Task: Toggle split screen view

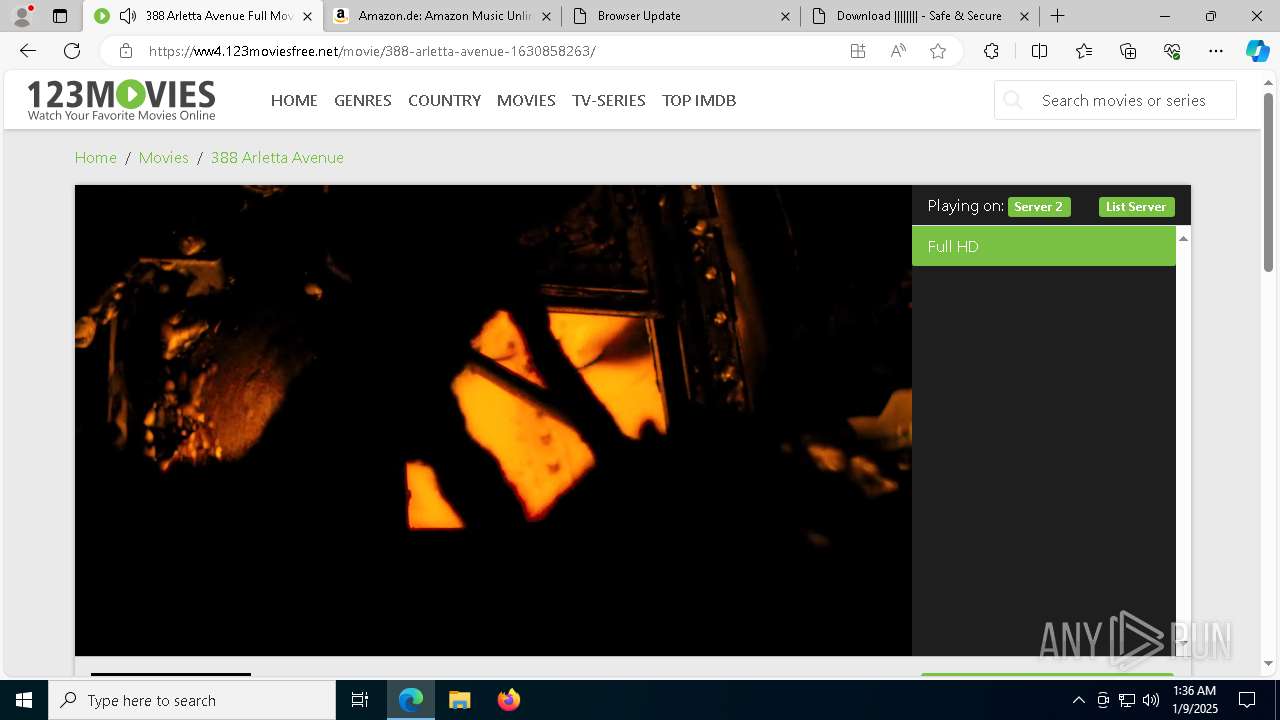Action: [x=1039, y=51]
